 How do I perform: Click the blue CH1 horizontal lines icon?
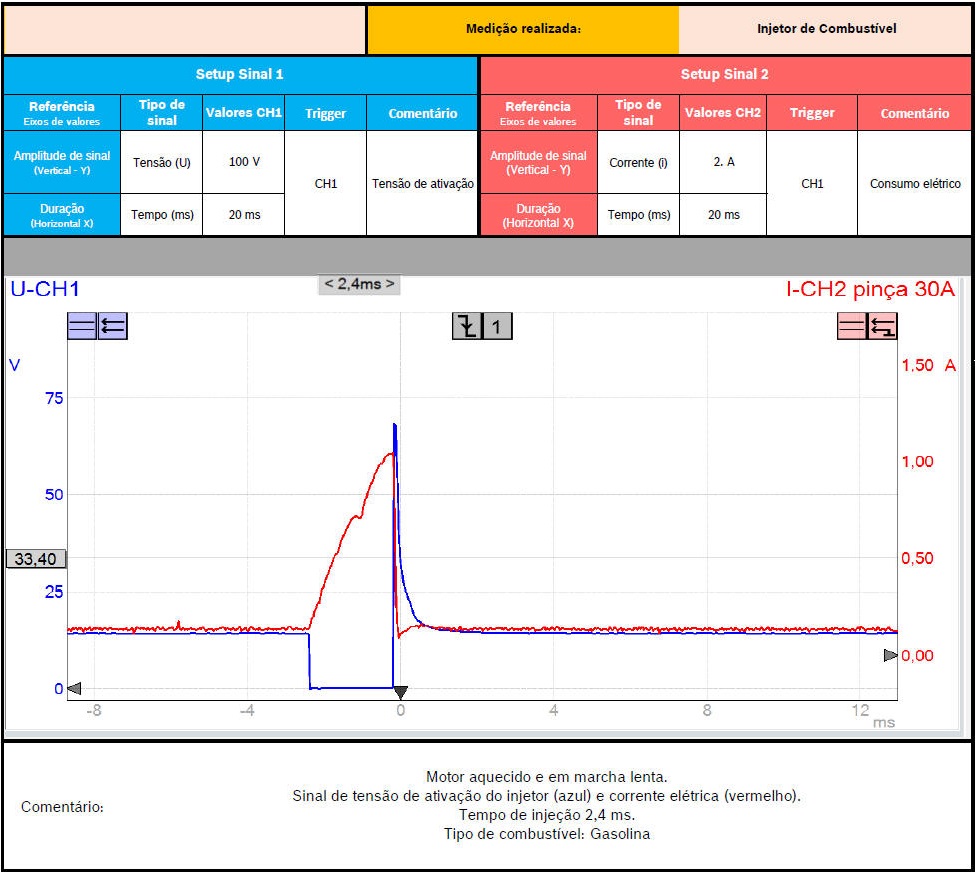pos(82,326)
